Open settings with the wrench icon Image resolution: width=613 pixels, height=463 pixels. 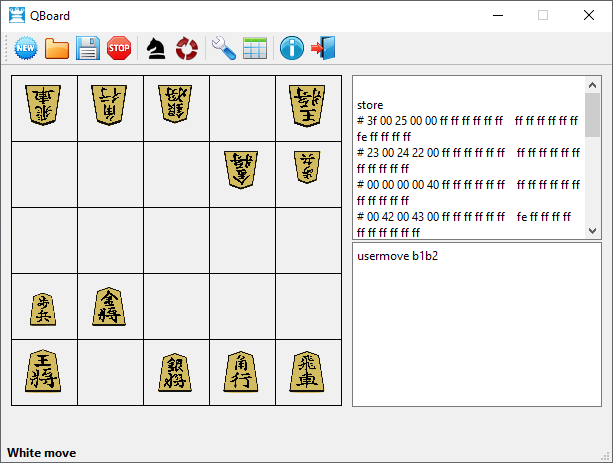(224, 48)
